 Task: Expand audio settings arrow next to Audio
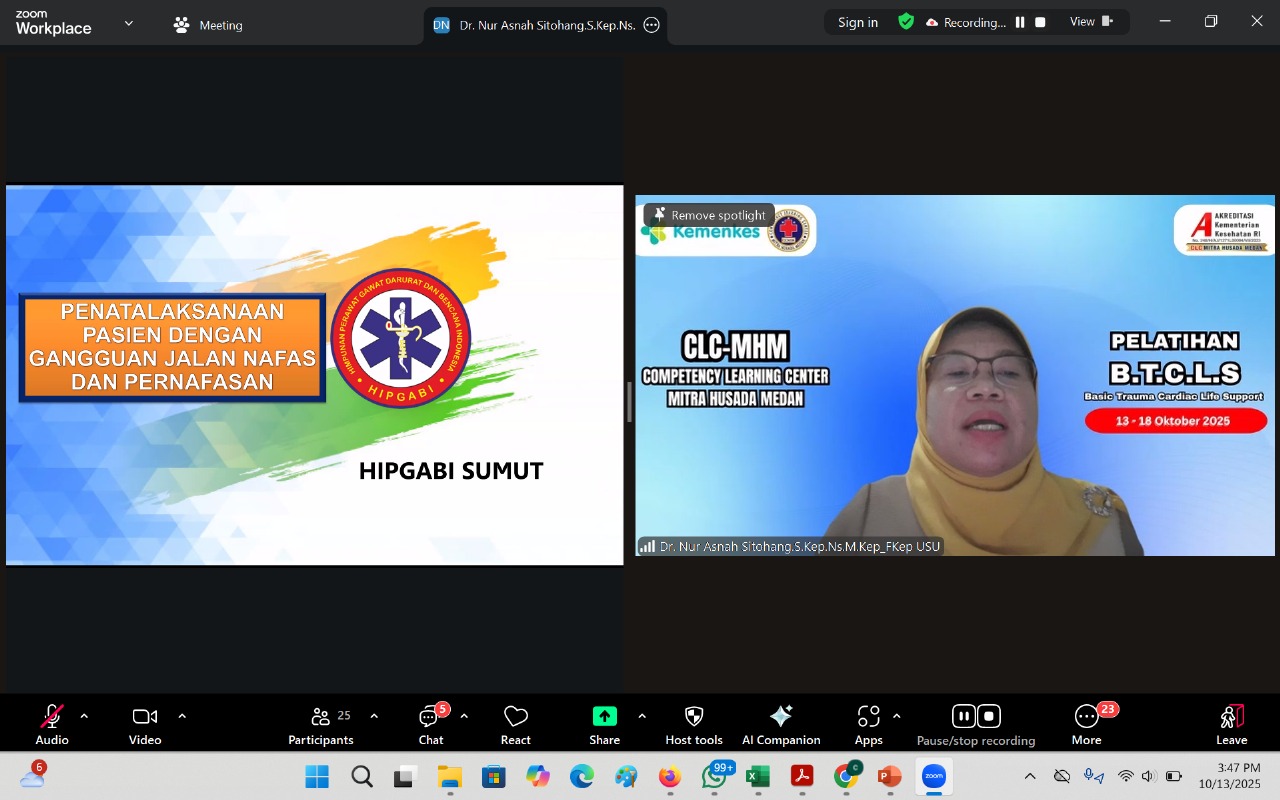[x=84, y=716]
